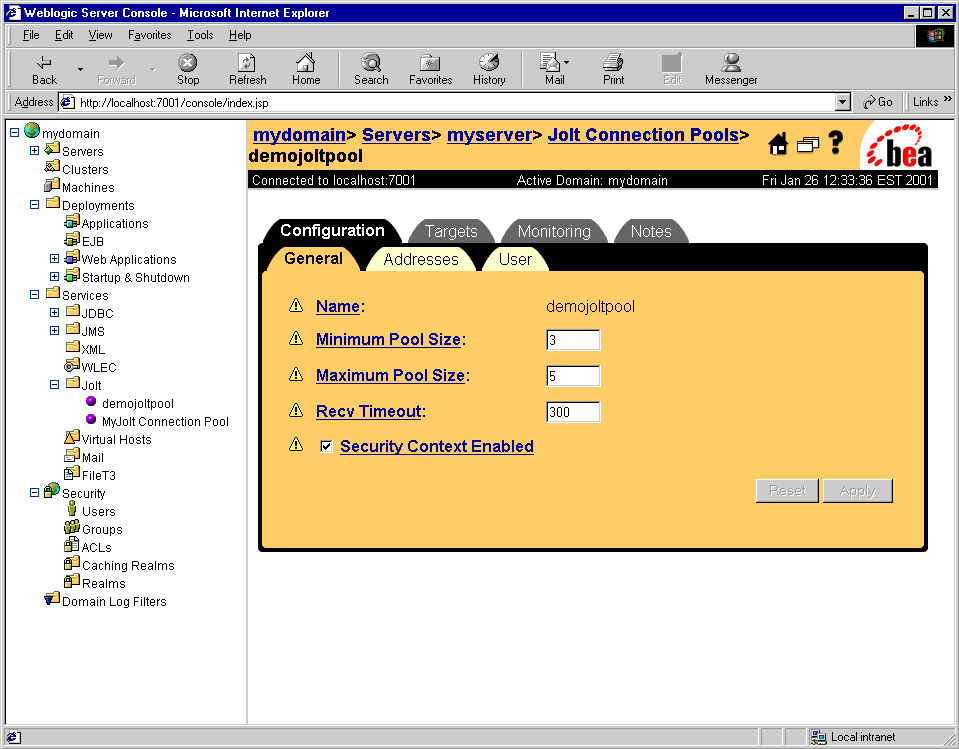Open the Search panel via its toolbar icon
959x749 pixels.
click(x=371, y=68)
